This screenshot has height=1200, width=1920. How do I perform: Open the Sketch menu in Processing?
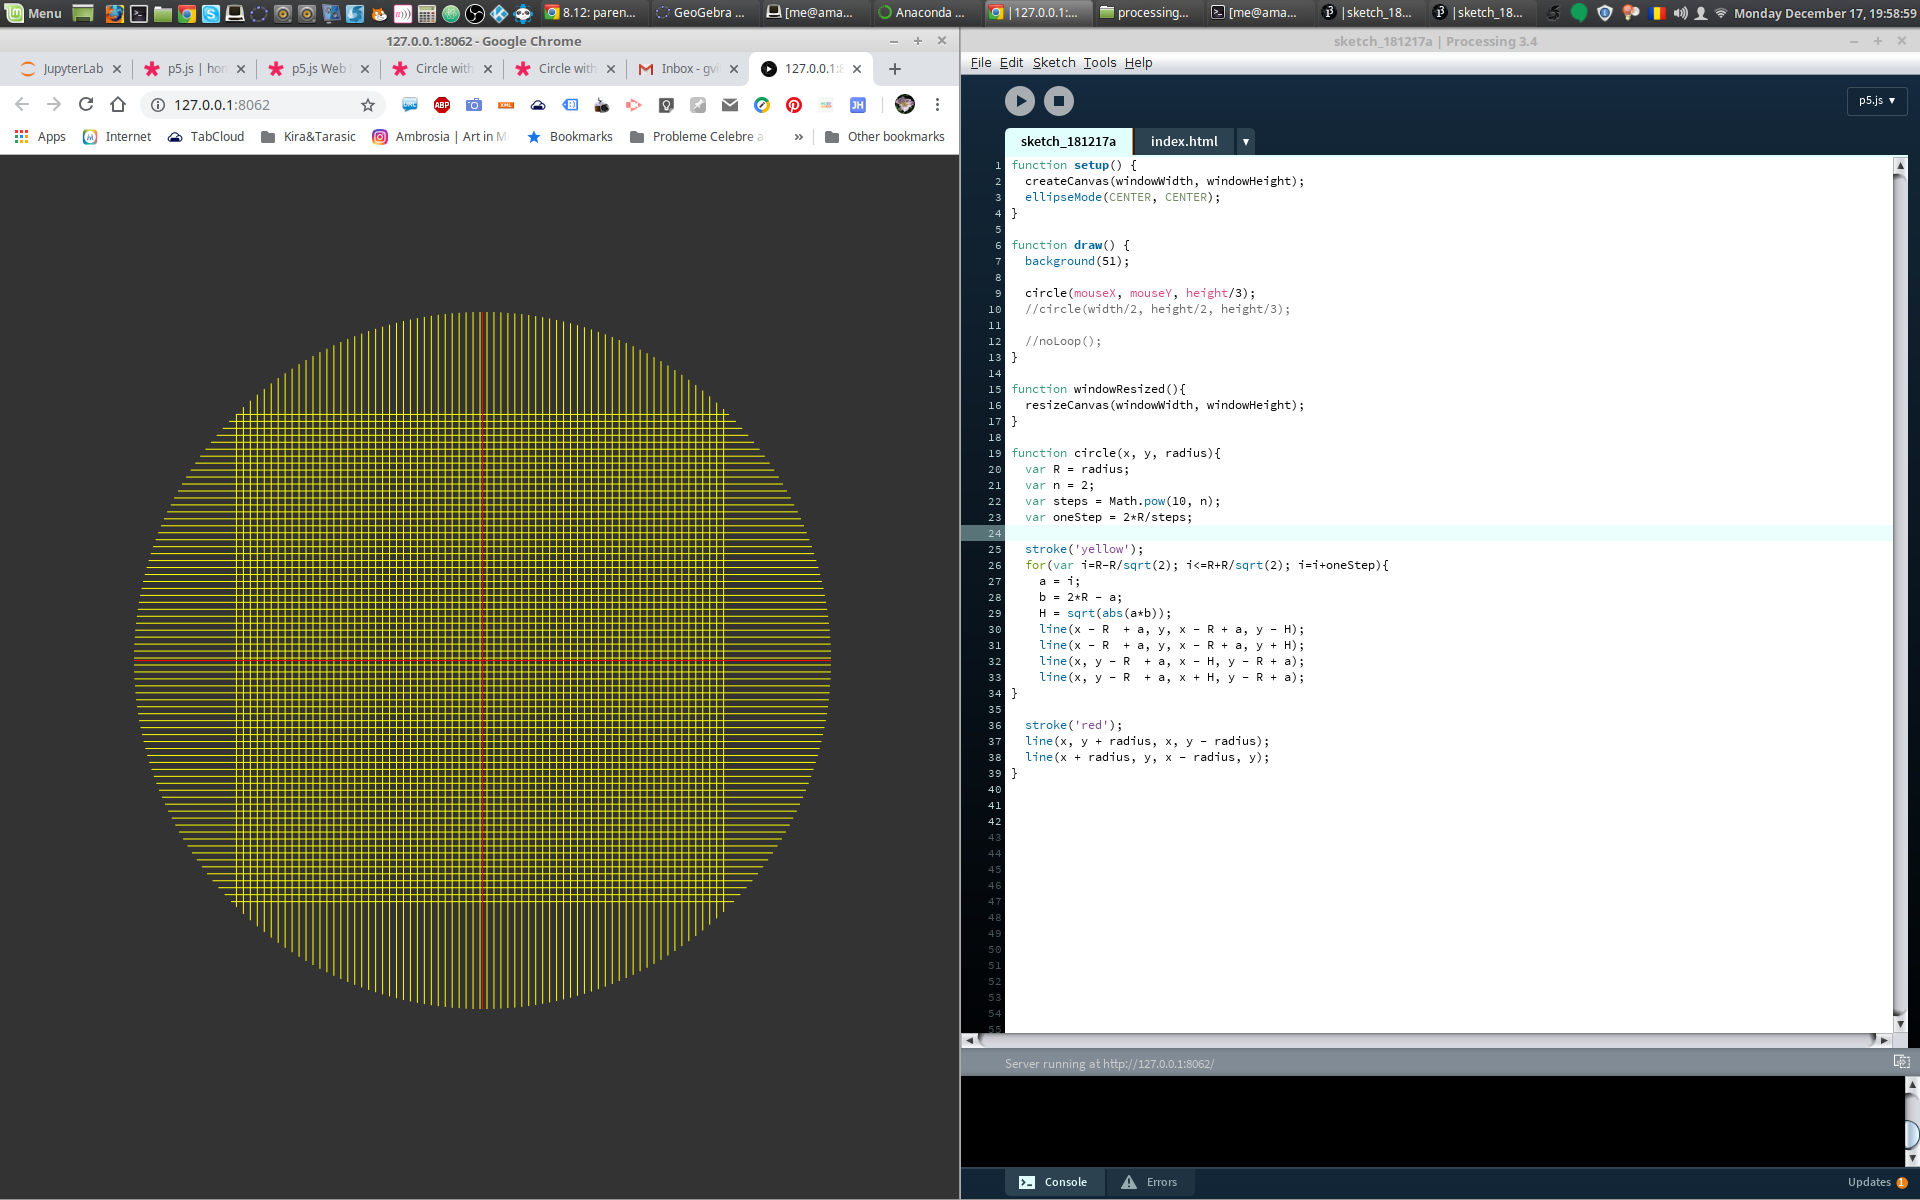(x=1054, y=62)
